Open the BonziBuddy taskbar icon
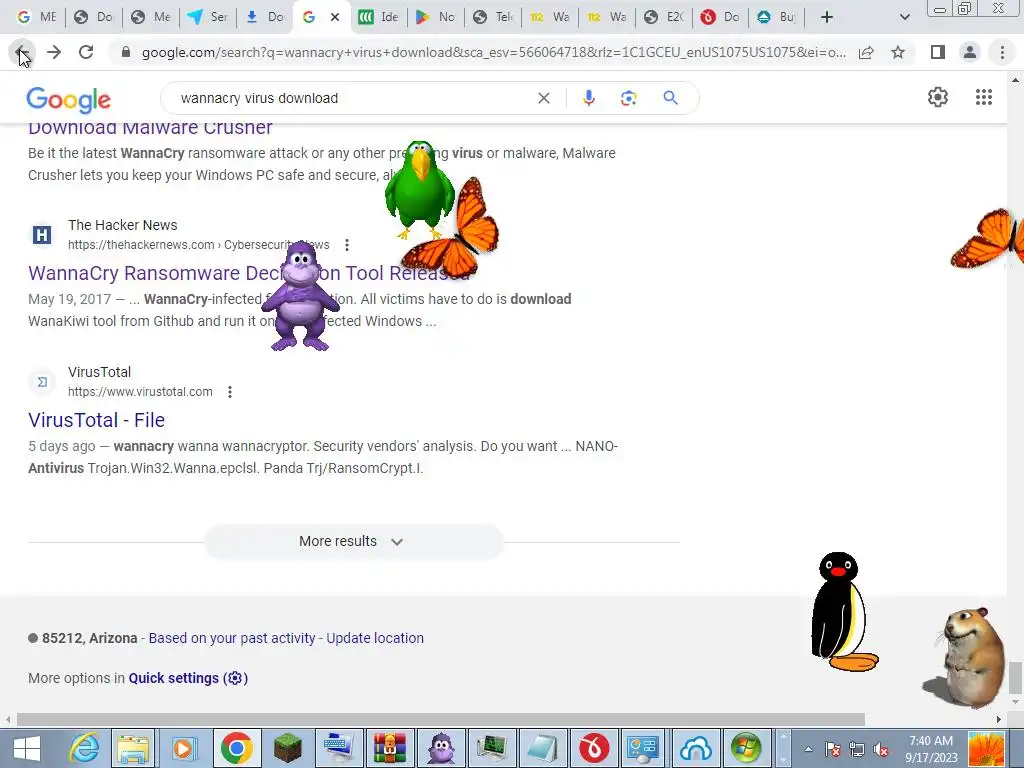Viewport: 1024px width, 768px height. 441,748
